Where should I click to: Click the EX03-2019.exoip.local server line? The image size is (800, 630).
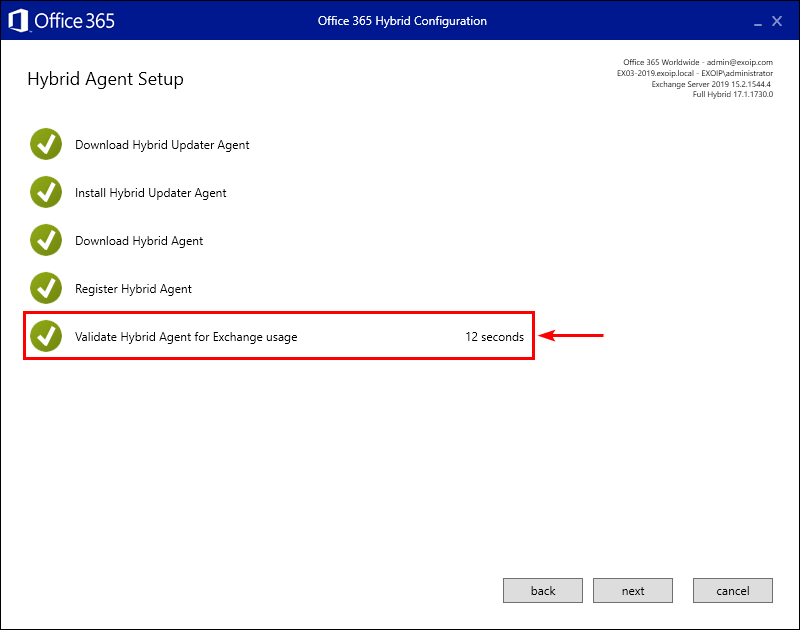coord(695,73)
